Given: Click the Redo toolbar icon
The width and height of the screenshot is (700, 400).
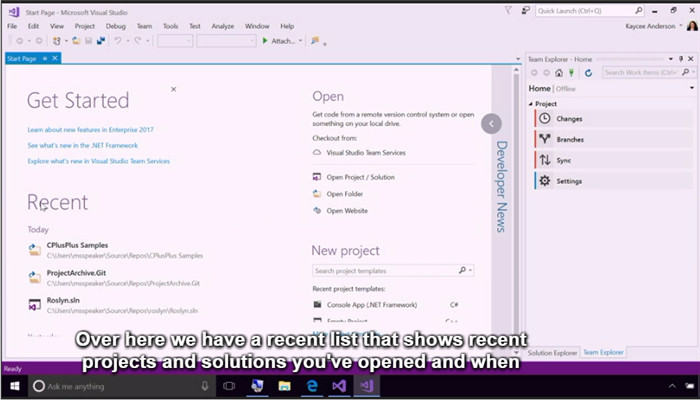Looking at the screenshot, I should pos(138,41).
